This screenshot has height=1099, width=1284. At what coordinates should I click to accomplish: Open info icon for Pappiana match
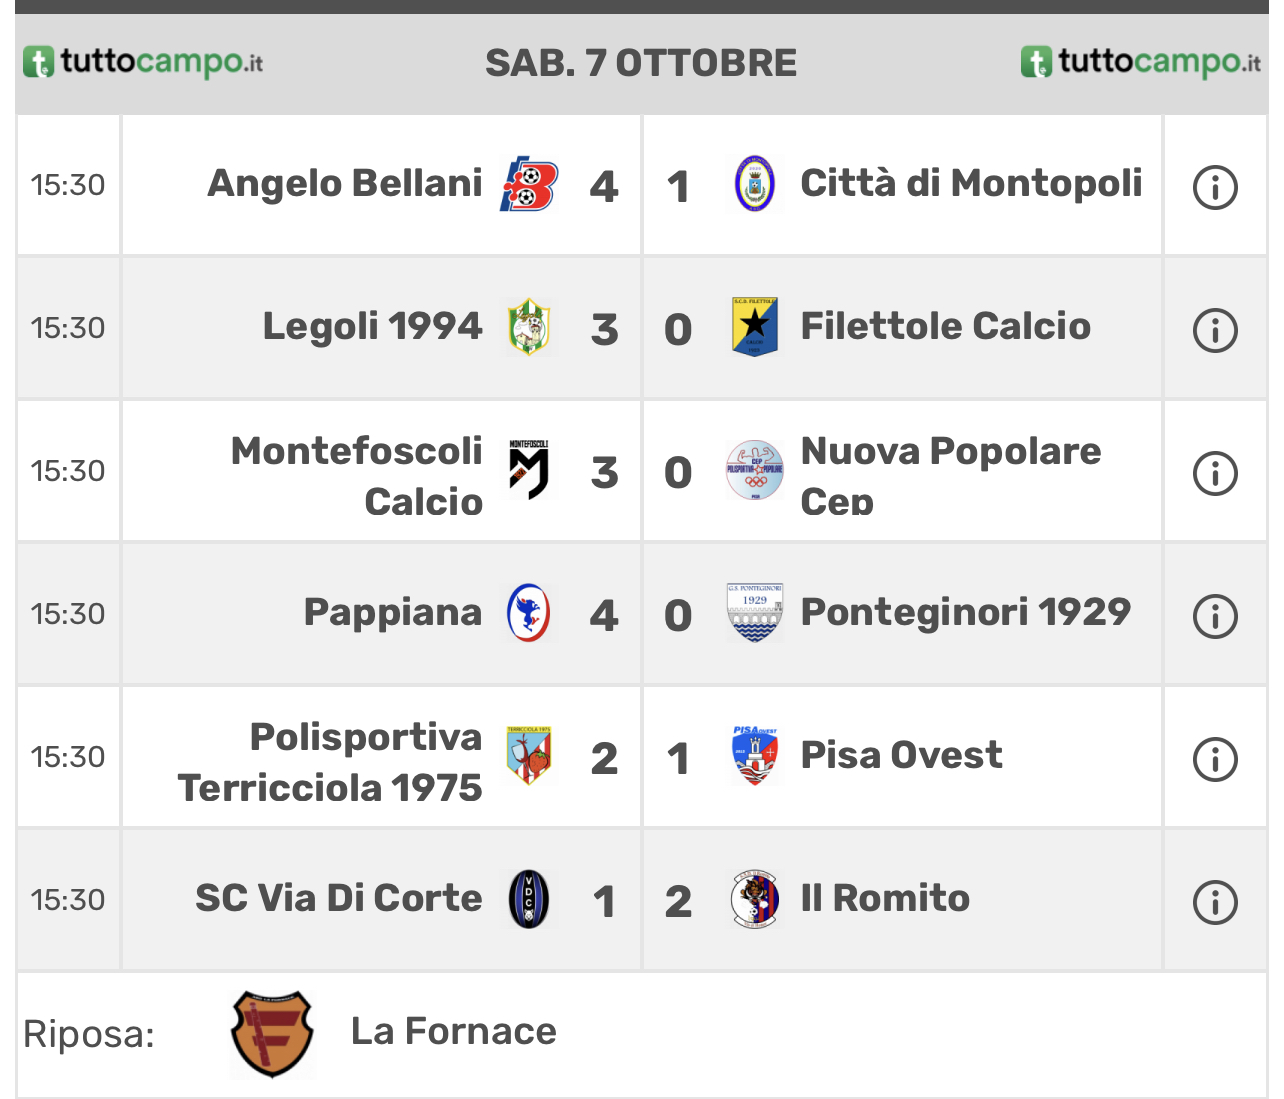(1215, 616)
